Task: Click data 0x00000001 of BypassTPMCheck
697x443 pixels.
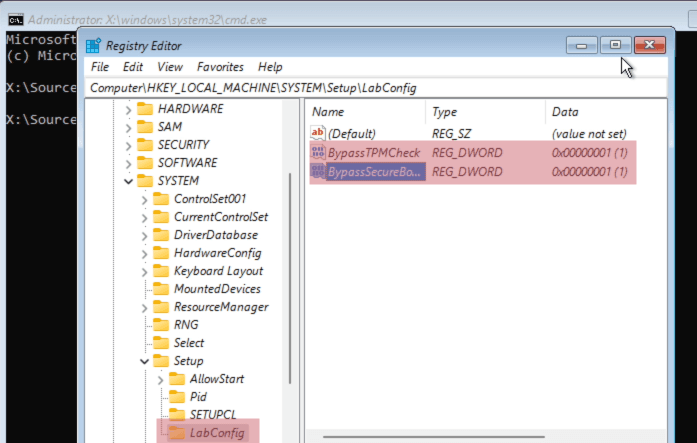Action: pos(589,153)
